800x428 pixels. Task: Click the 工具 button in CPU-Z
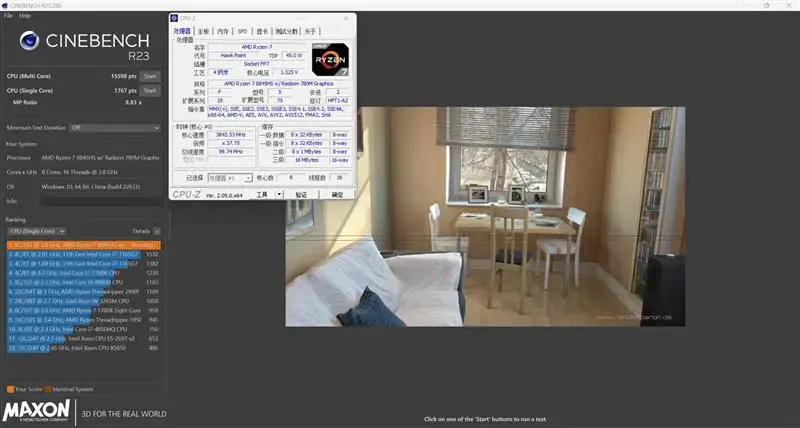(262, 194)
